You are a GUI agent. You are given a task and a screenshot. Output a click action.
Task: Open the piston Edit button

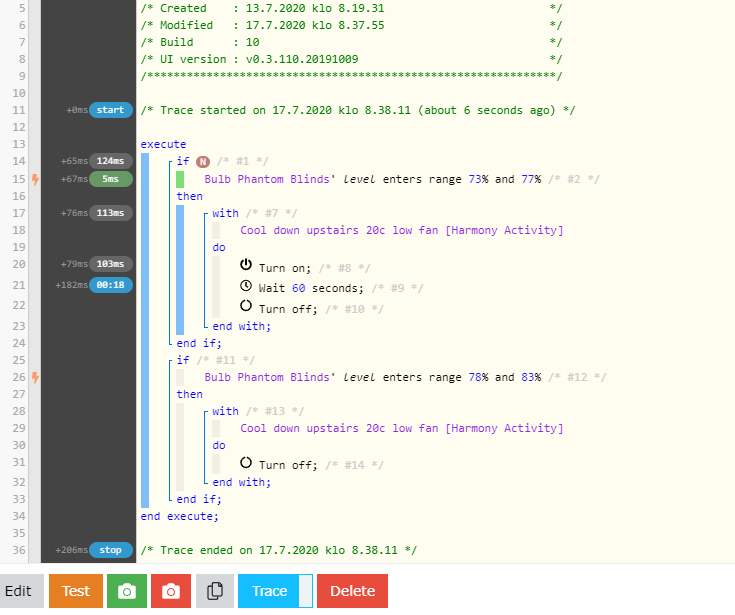19,591
